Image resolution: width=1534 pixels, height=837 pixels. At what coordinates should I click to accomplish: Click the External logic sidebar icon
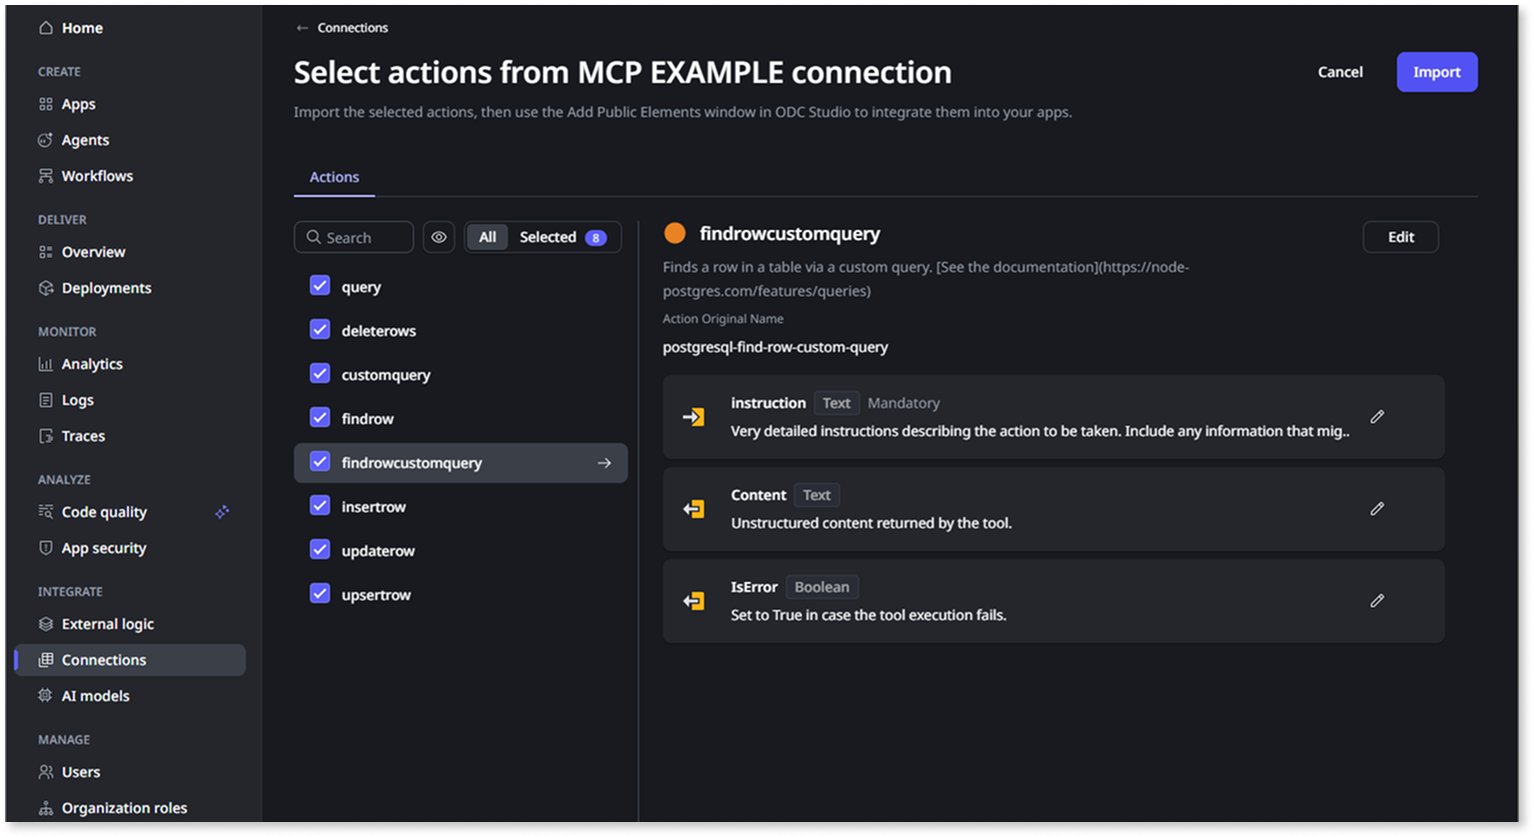pyautogui.click(x=46, y=624)
